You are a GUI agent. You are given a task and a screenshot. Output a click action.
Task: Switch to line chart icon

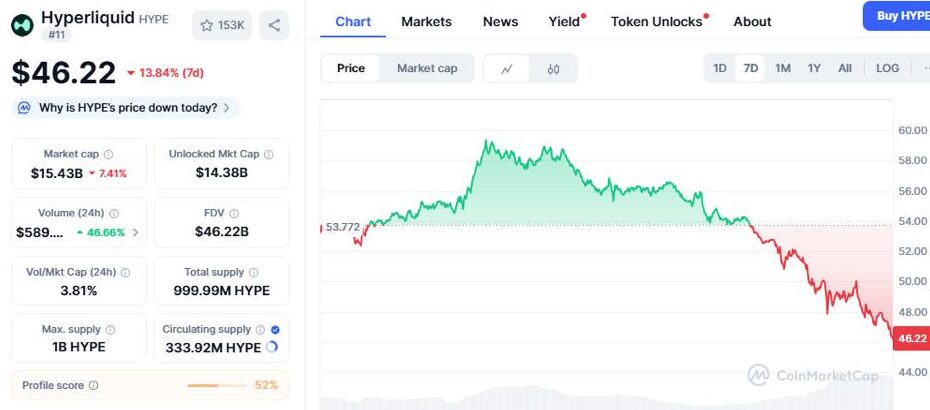(x=508, y=69)
